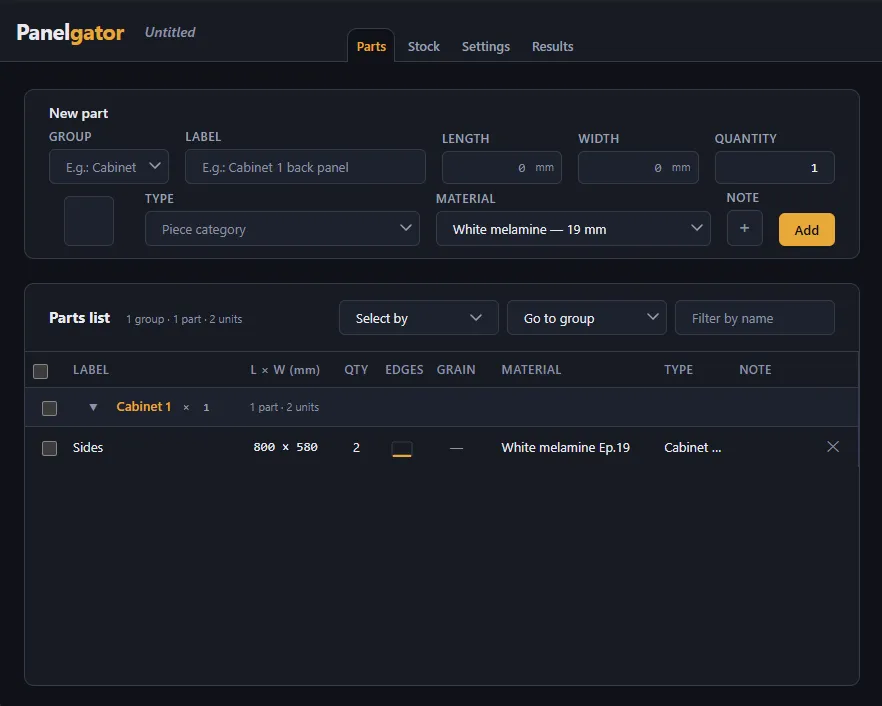The width and height of the screenshot is (882, 706).
Task: Select the Sides row checkbox
Action: coord(50,448)
